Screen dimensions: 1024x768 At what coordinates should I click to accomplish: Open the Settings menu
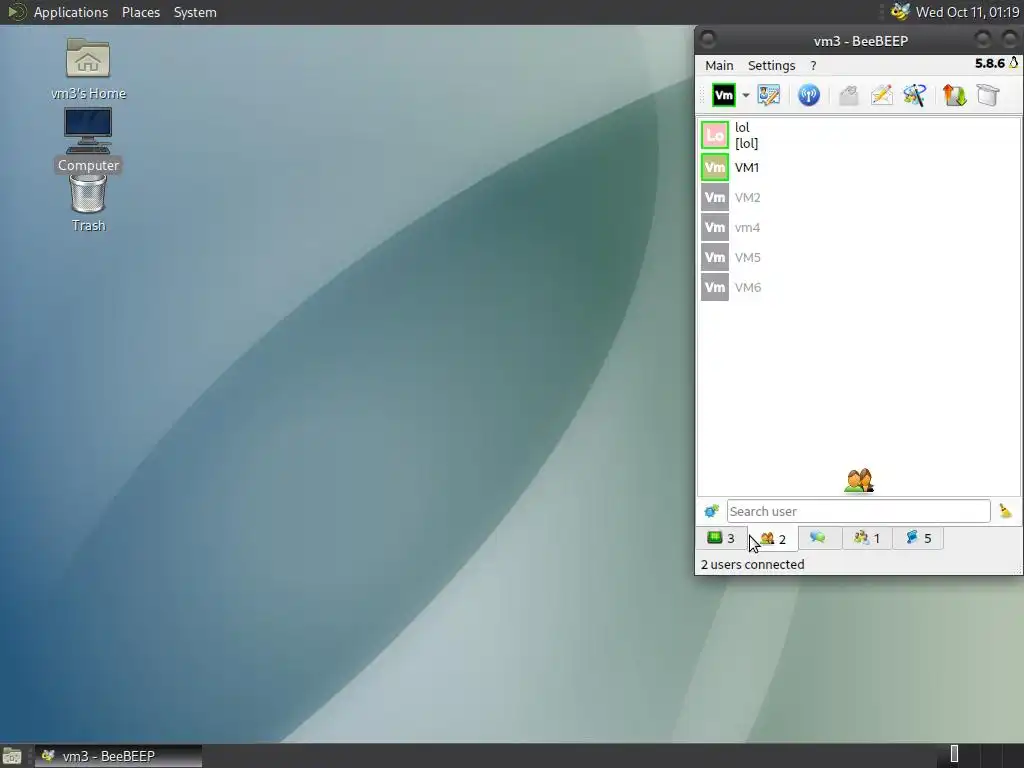click(x=771, y=65)
